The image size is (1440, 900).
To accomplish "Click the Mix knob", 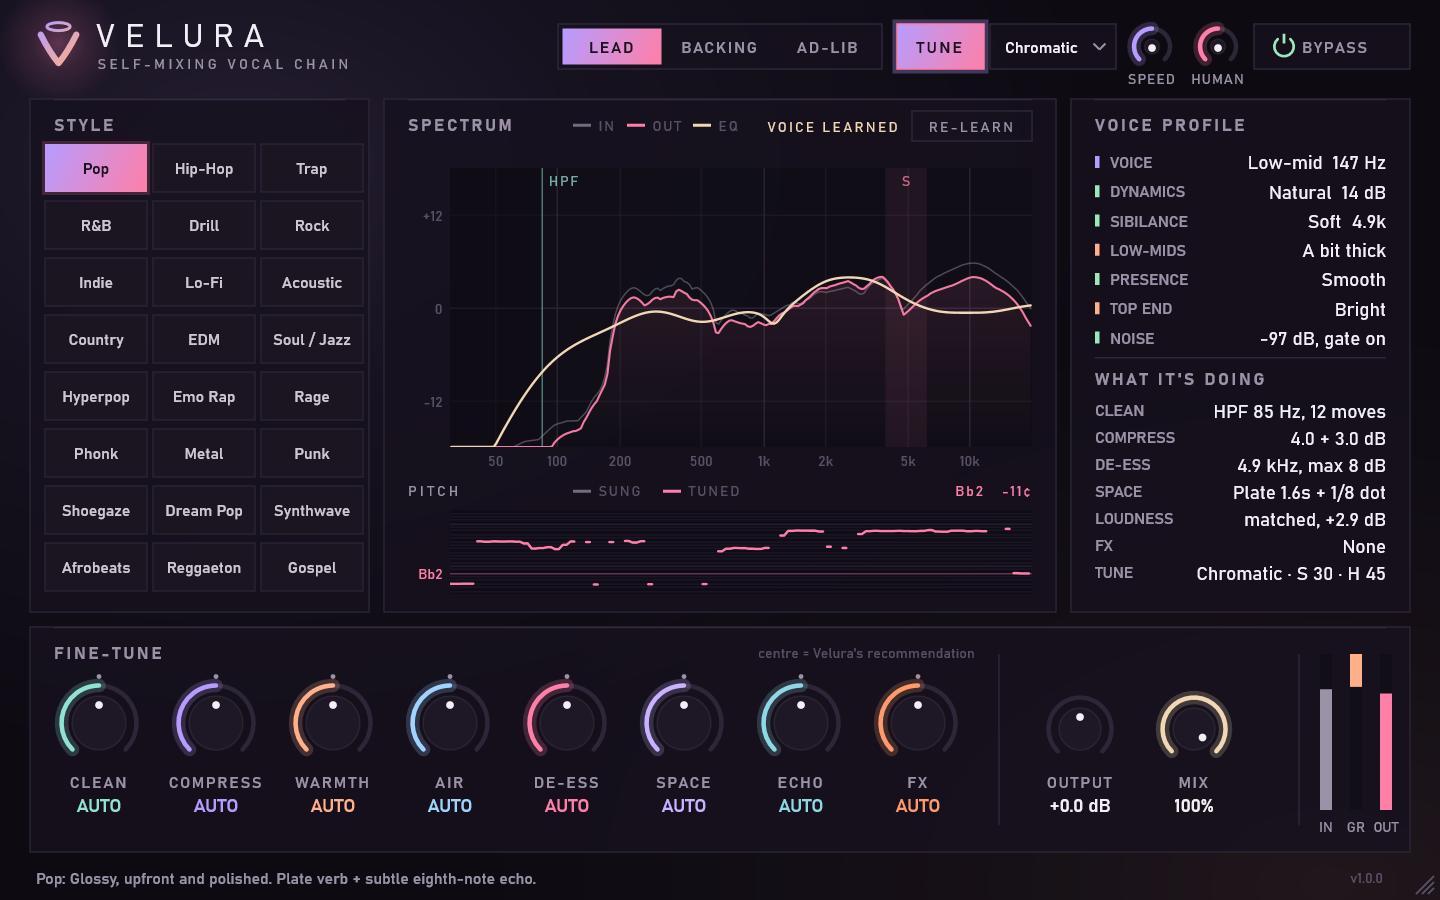I will pos(1193,729).
